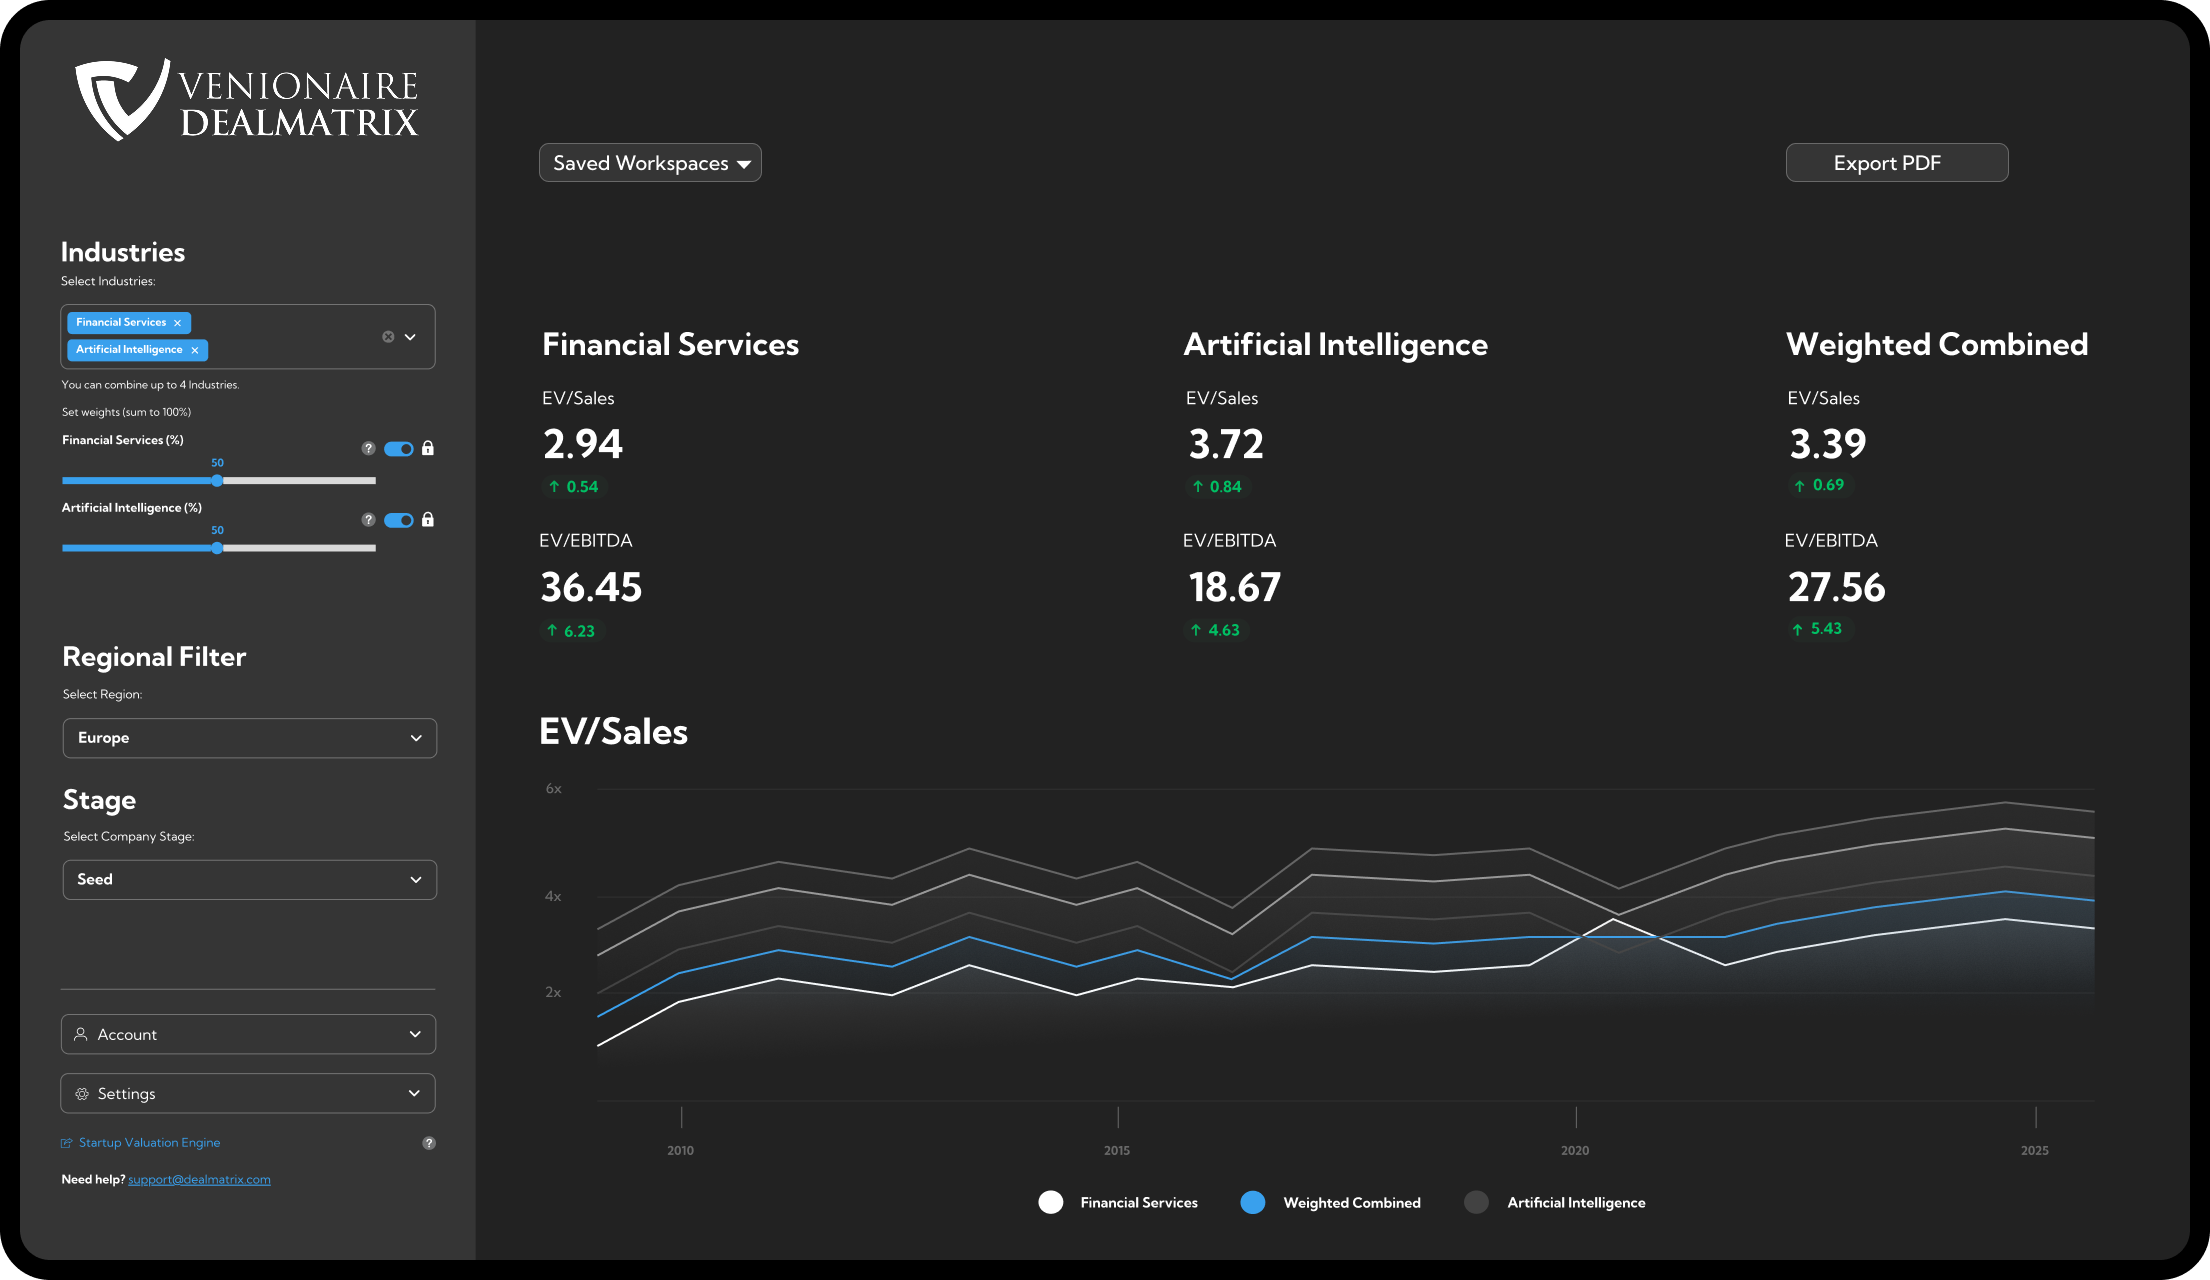Toggle the Artificial Intelligence weight switch off
The width and height of the screenshot is (2210, 1280).
(x=398, y=520)
